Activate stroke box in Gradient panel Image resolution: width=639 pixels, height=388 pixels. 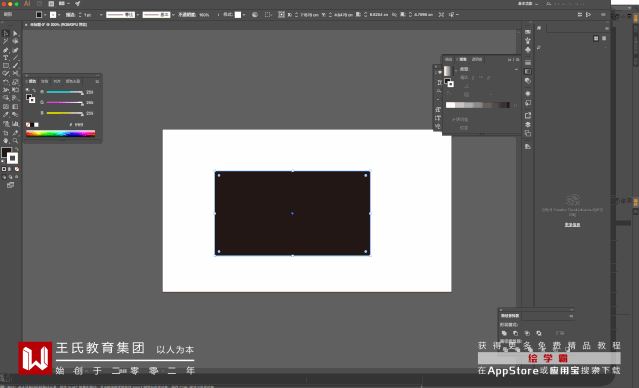click(451, 84)
